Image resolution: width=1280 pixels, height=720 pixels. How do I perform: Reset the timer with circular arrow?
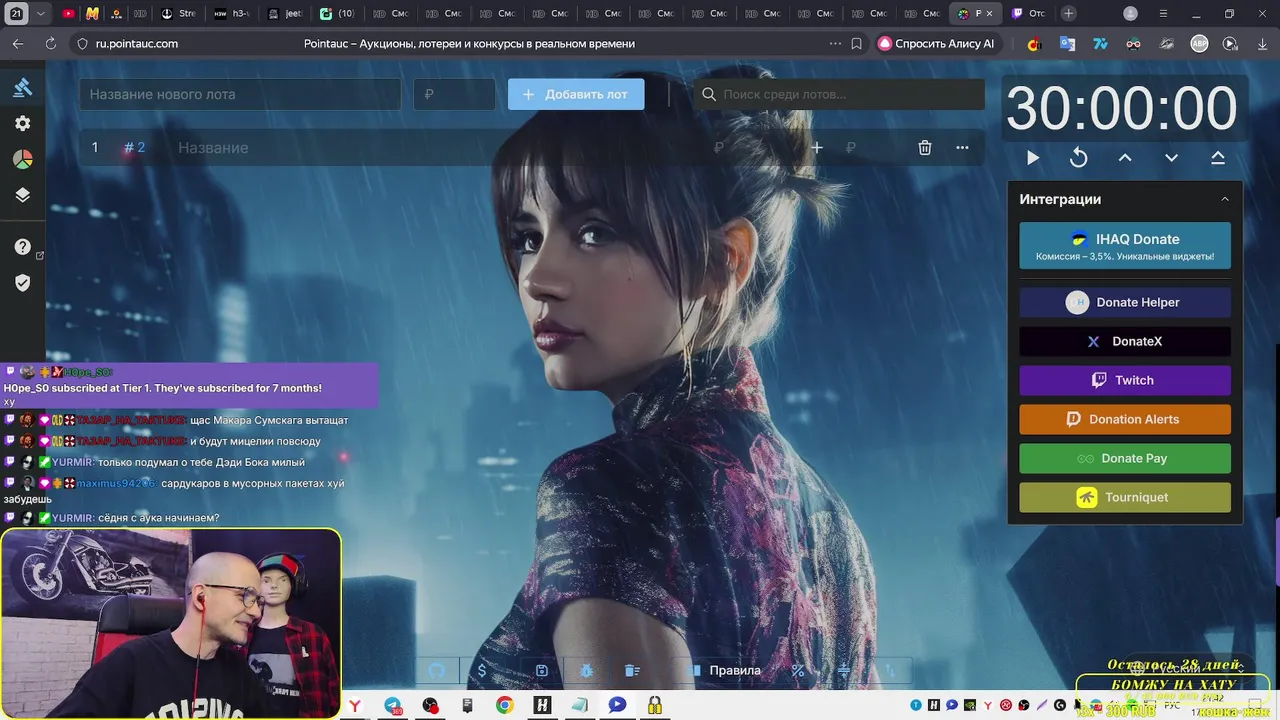1078,158
